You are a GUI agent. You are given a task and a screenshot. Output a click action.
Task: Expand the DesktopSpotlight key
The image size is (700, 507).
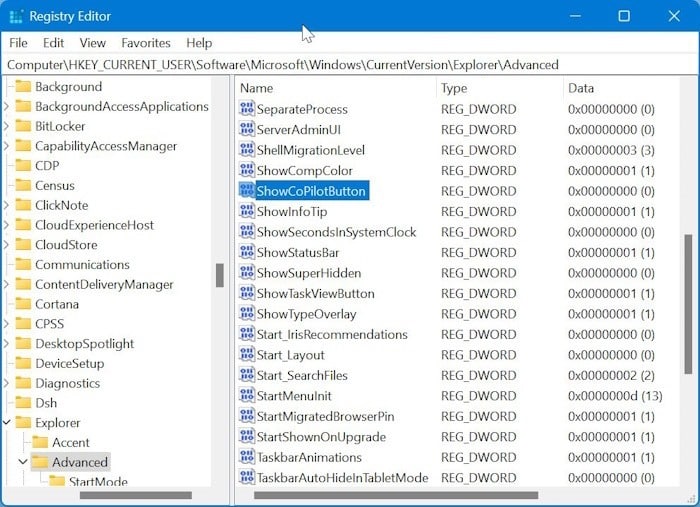click(6, 344)
